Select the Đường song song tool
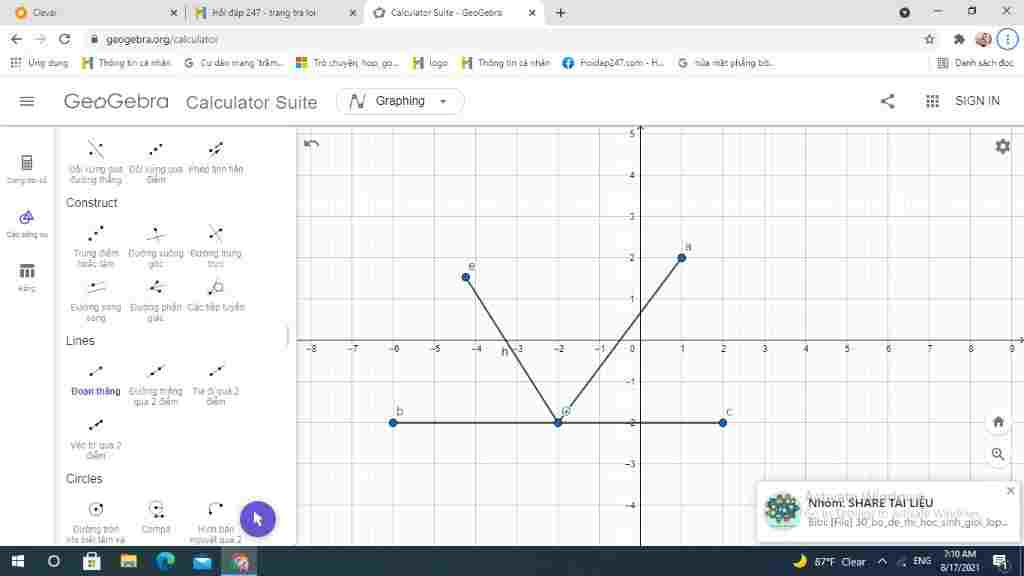 (x=95, y=300)
